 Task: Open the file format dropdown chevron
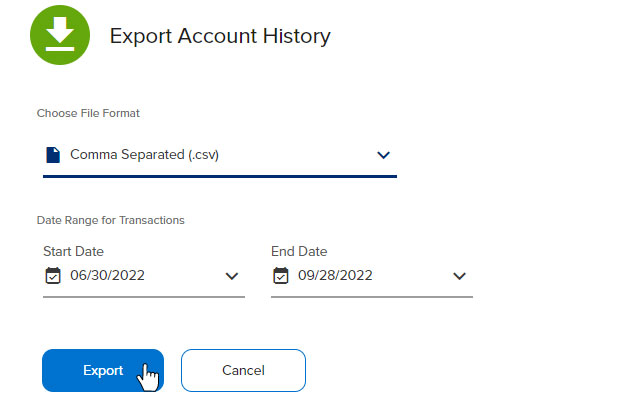point(383,155)
